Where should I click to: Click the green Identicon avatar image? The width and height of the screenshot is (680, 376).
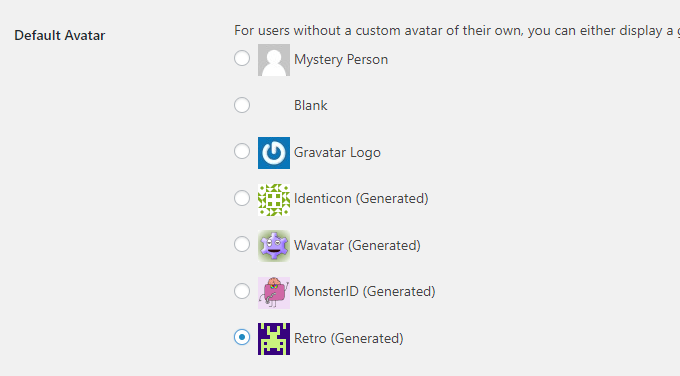click(274, 199)
